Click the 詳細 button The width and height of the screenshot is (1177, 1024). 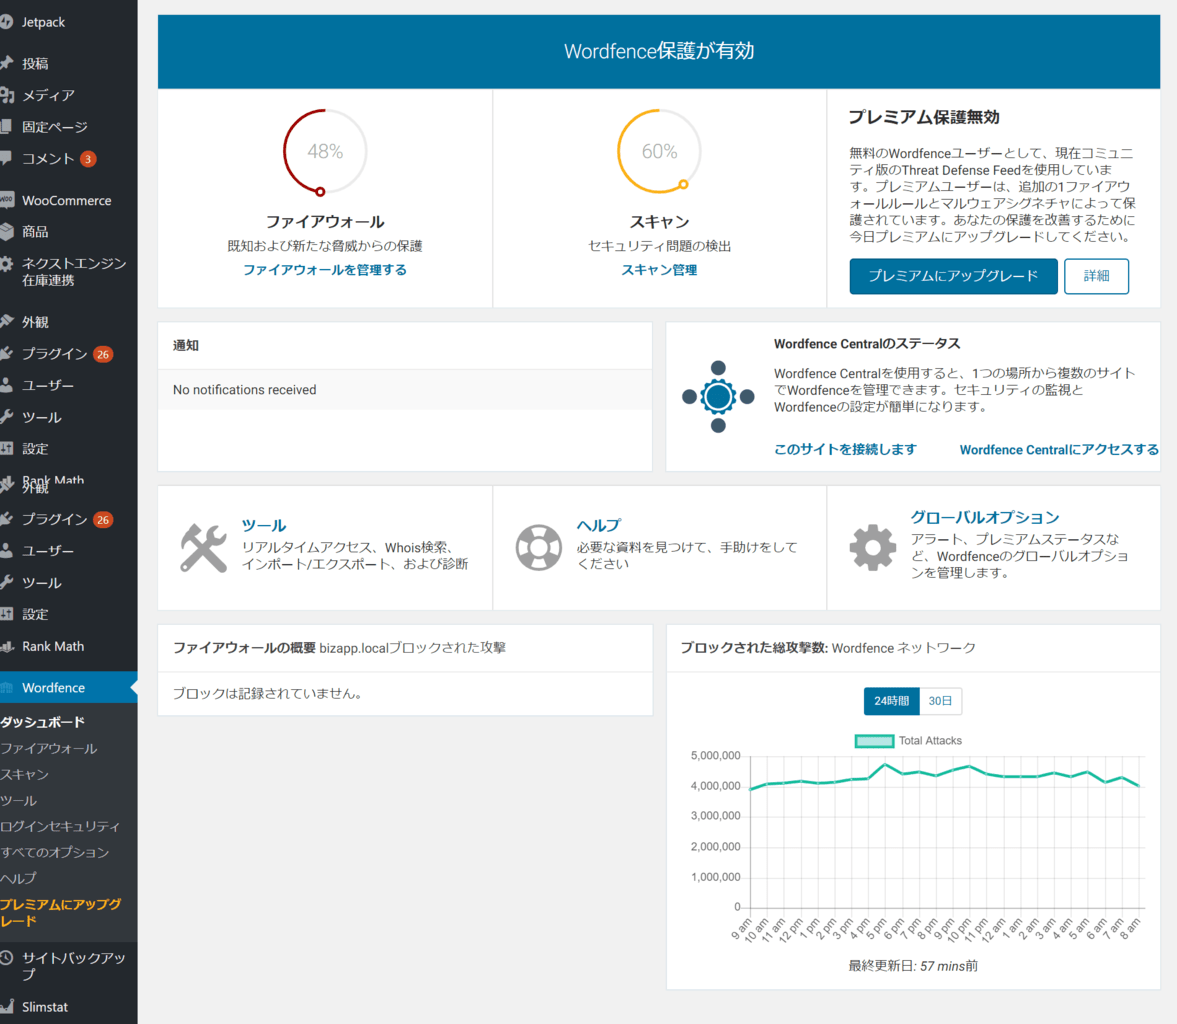pyautogui.click(x=1097, y=276)
